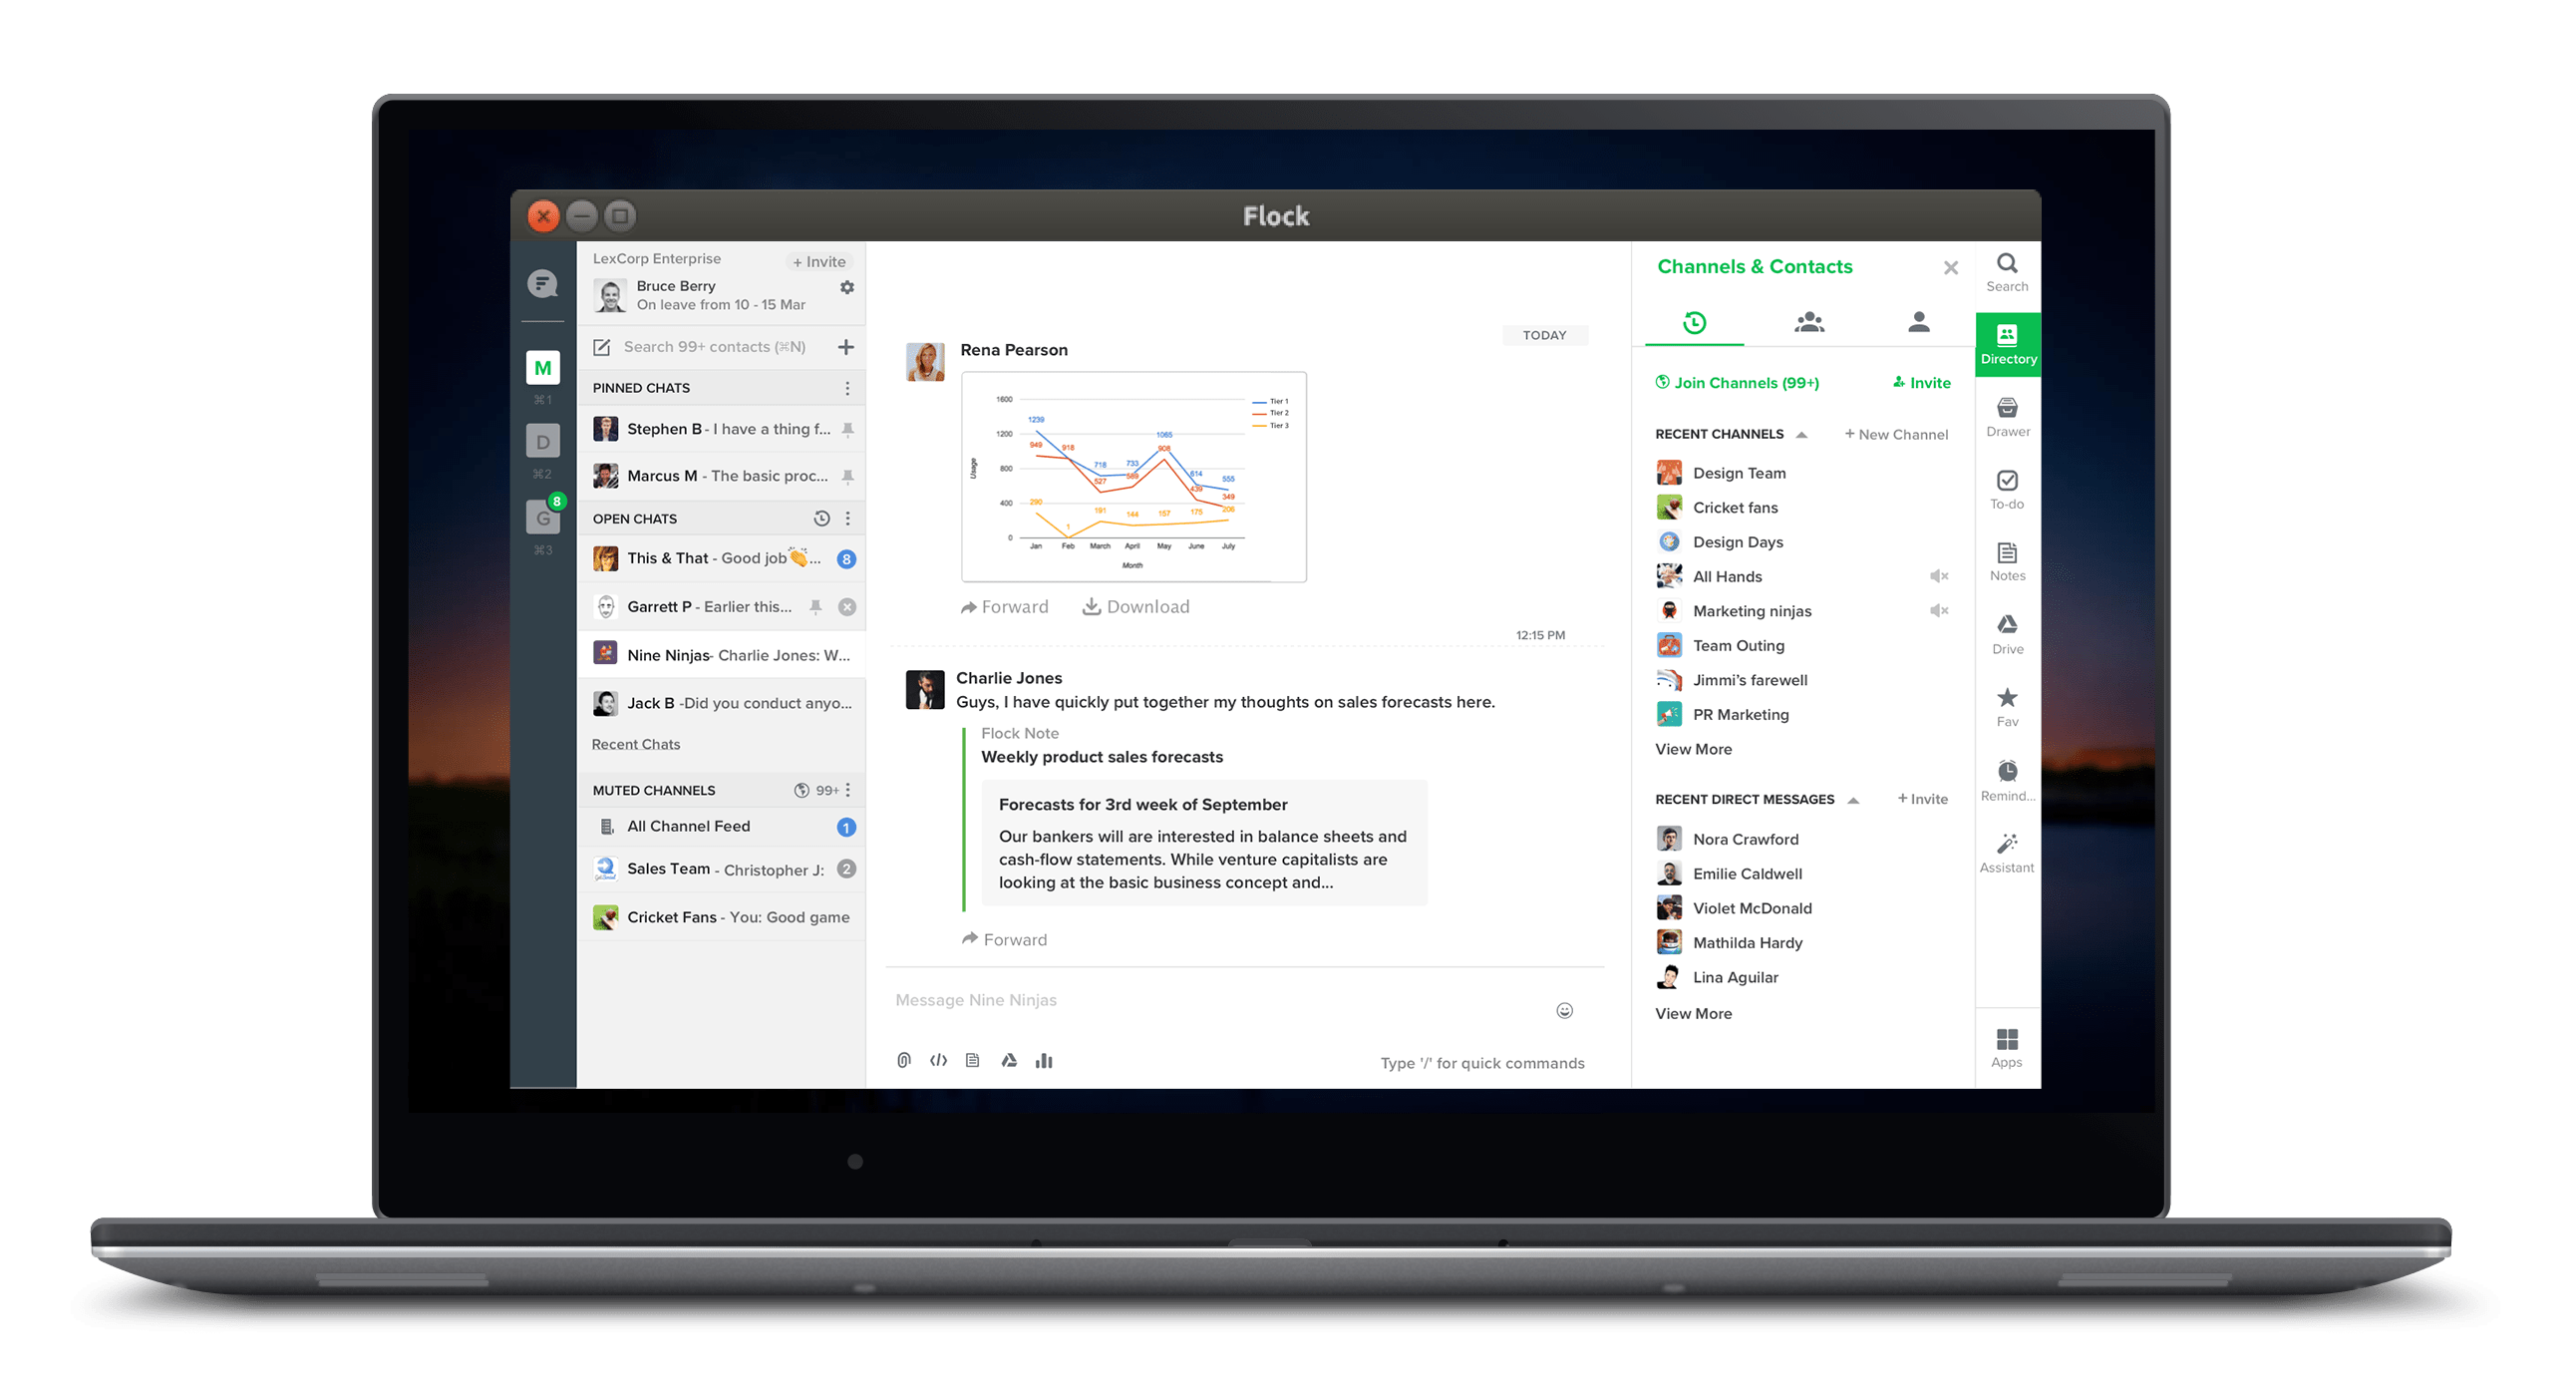The width and height of the screenshot is (2576, 1396).
Task: Toggle mute on Marketing Ninjas channel
Action: tap(1938, 610)
